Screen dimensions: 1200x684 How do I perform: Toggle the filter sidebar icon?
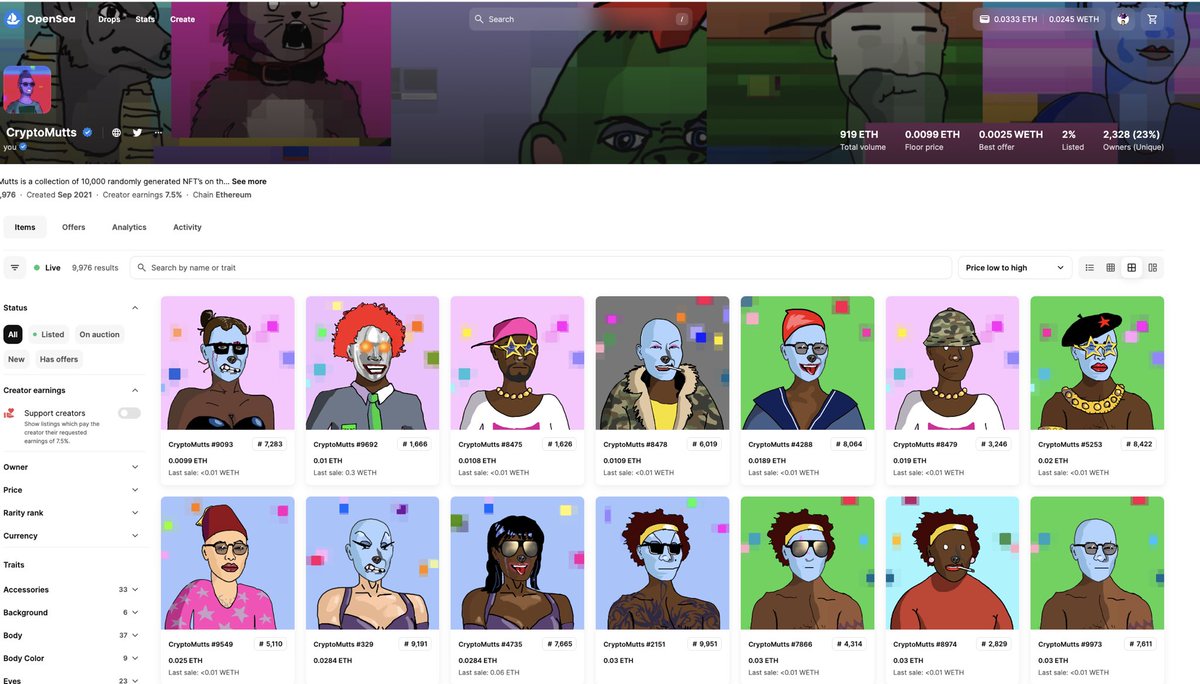15,268
